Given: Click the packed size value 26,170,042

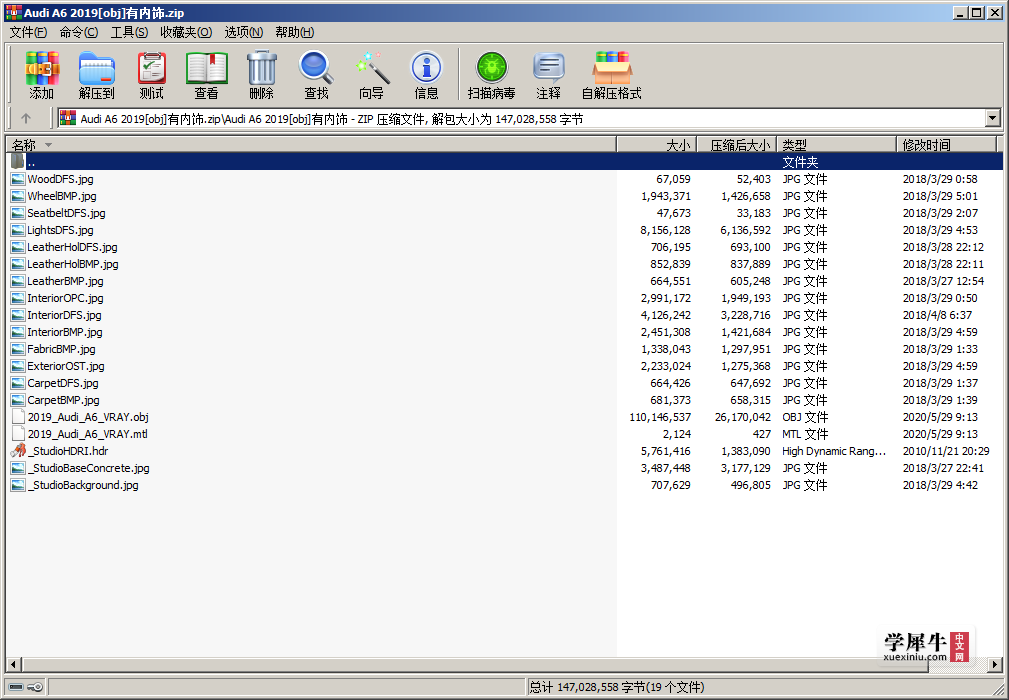Looking at the screenshot, I should tap(743, 417).
